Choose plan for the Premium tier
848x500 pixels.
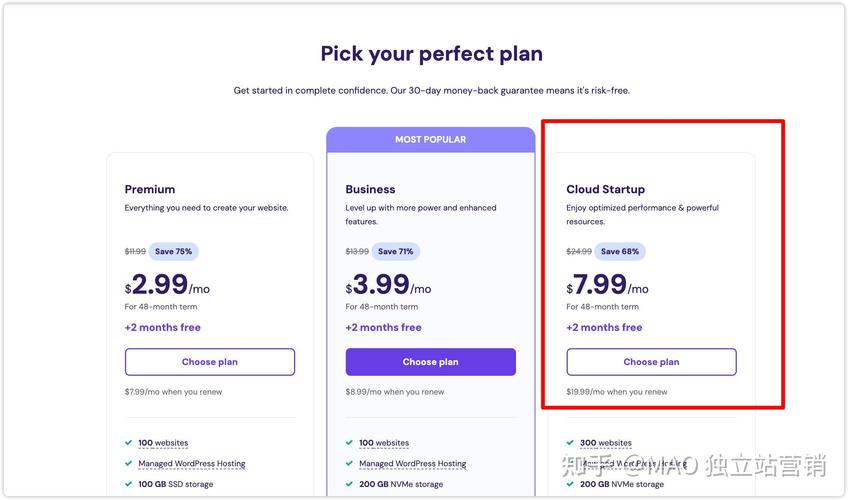(x=210, y=362)
